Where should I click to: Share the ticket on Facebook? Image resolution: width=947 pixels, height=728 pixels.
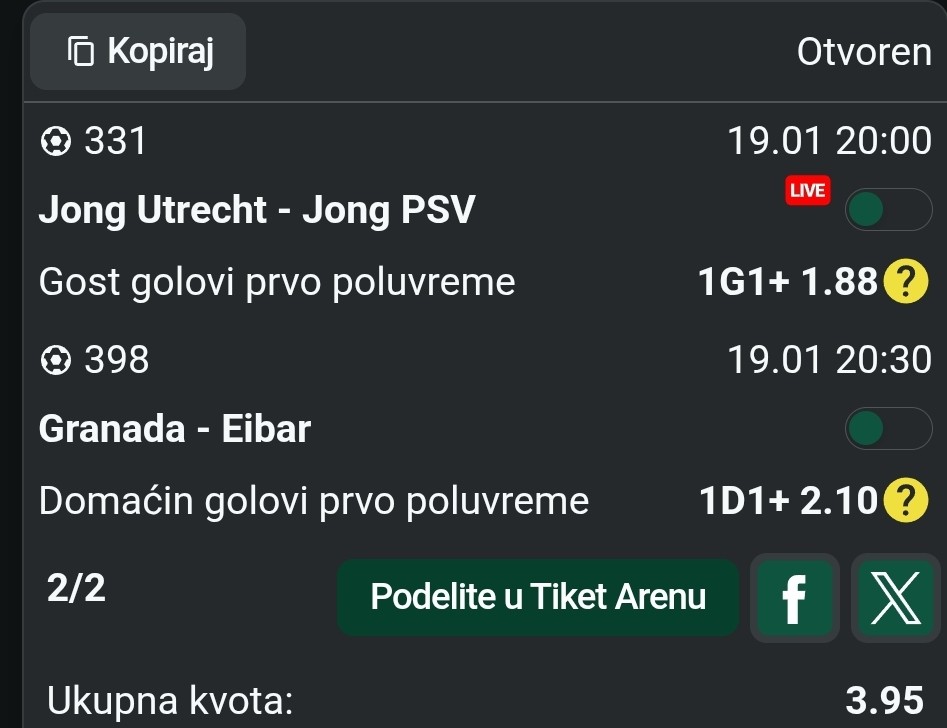pos(794,598)
